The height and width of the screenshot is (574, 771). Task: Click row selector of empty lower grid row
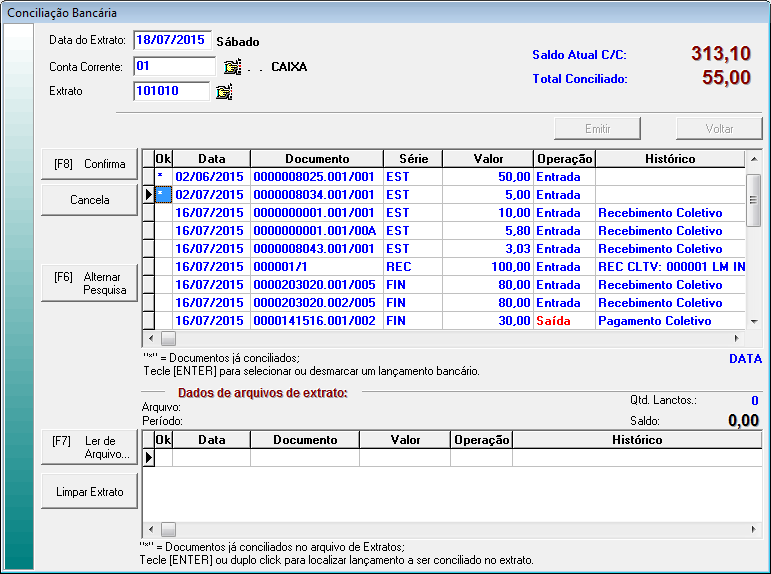point(148,457)
